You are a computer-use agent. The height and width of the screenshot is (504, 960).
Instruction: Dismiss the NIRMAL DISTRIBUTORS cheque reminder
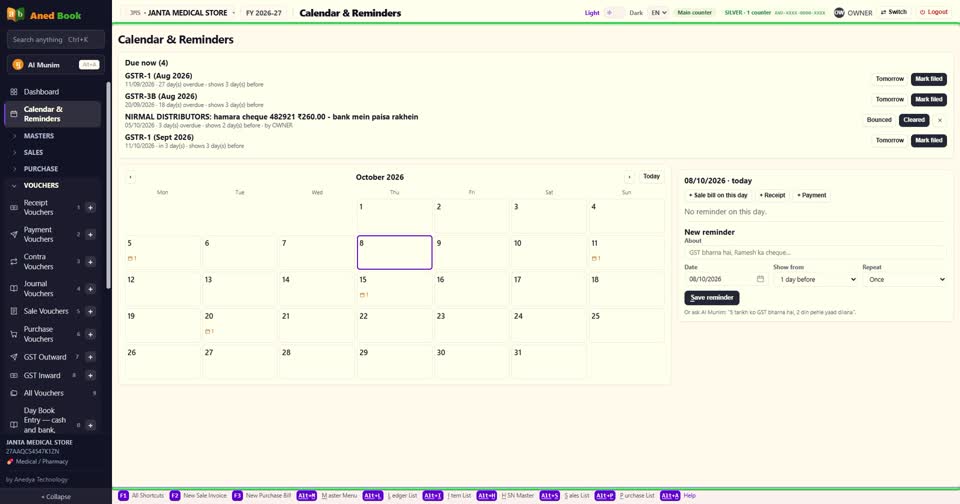coord(940,120)
